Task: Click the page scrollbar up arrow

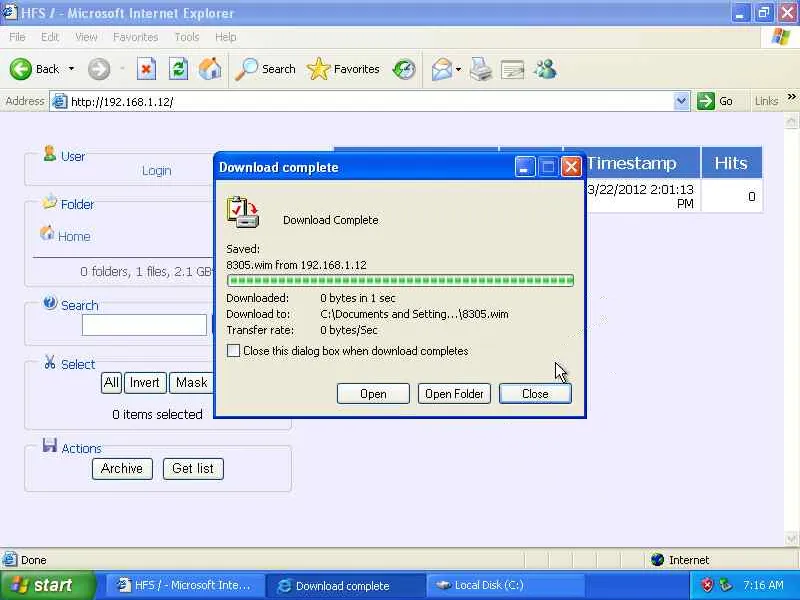Action: pos(791,121)
